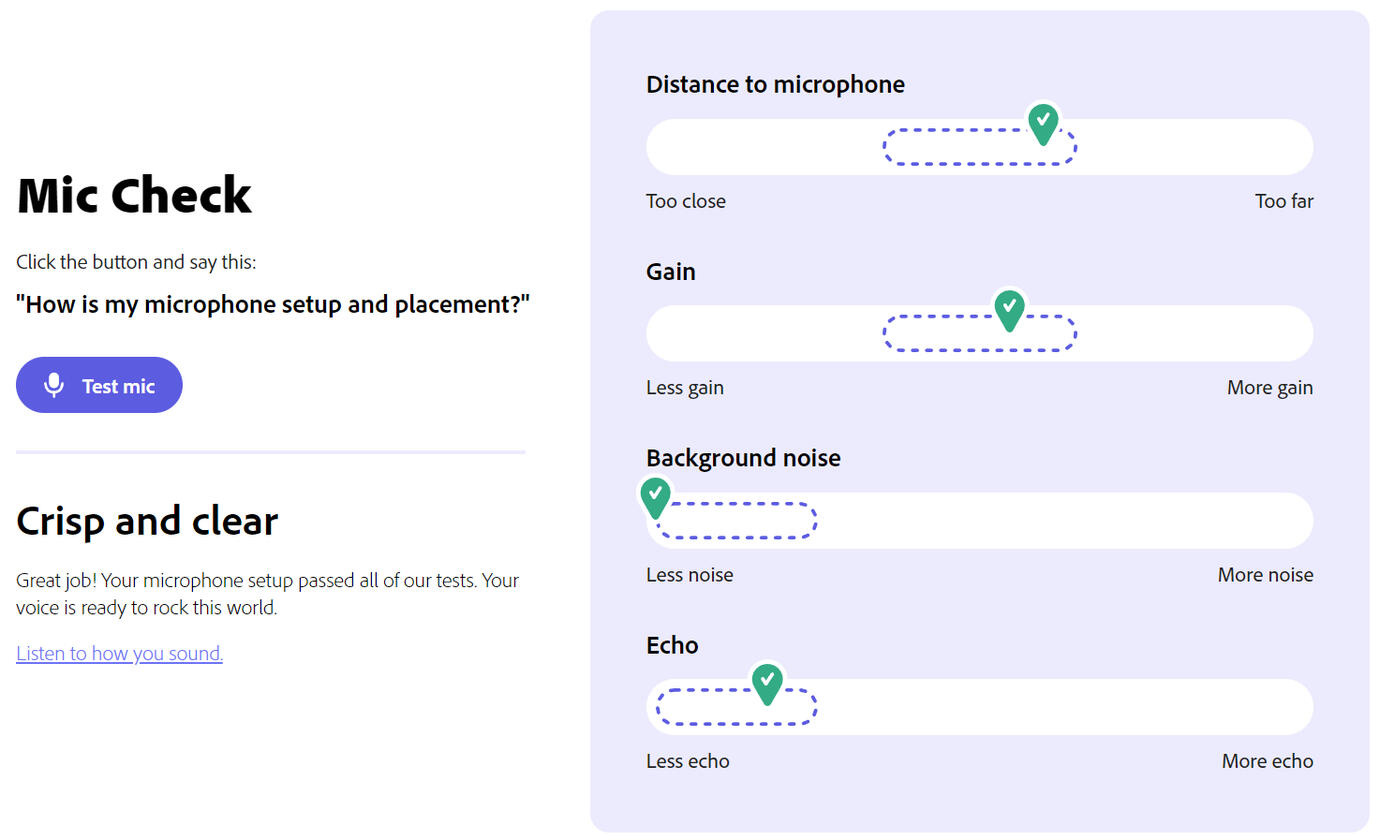The height and width of the screenshot is (840, 1380).
Task: Click the dashed target zone on Distance bar
Action: click(960, 148)
